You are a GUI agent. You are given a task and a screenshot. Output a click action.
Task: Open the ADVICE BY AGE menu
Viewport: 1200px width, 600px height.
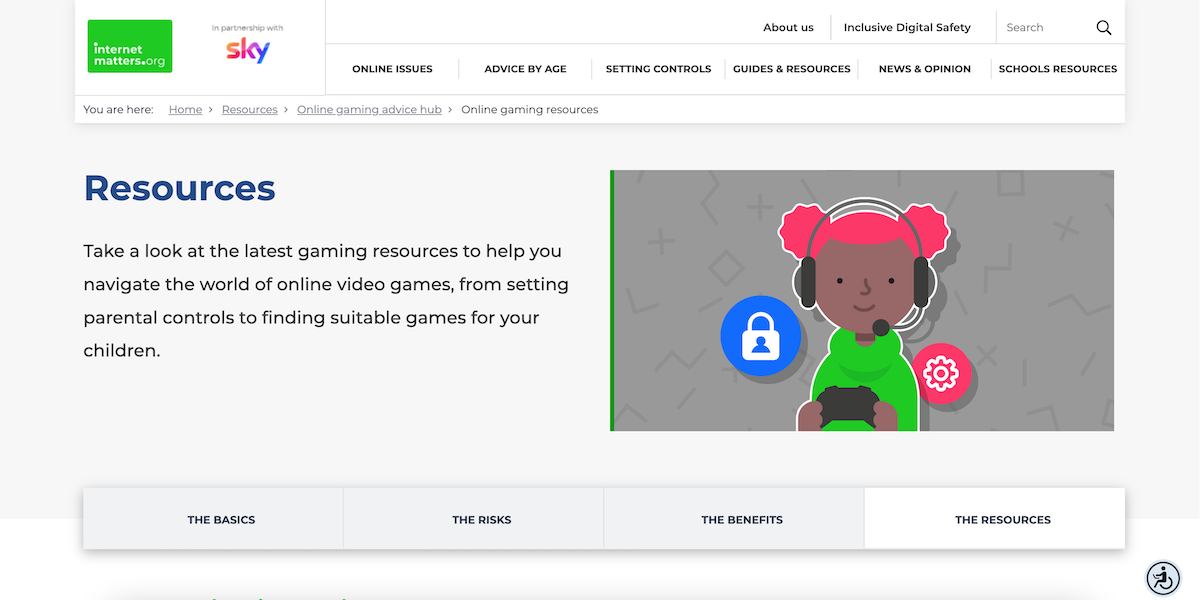click(525, 69)
